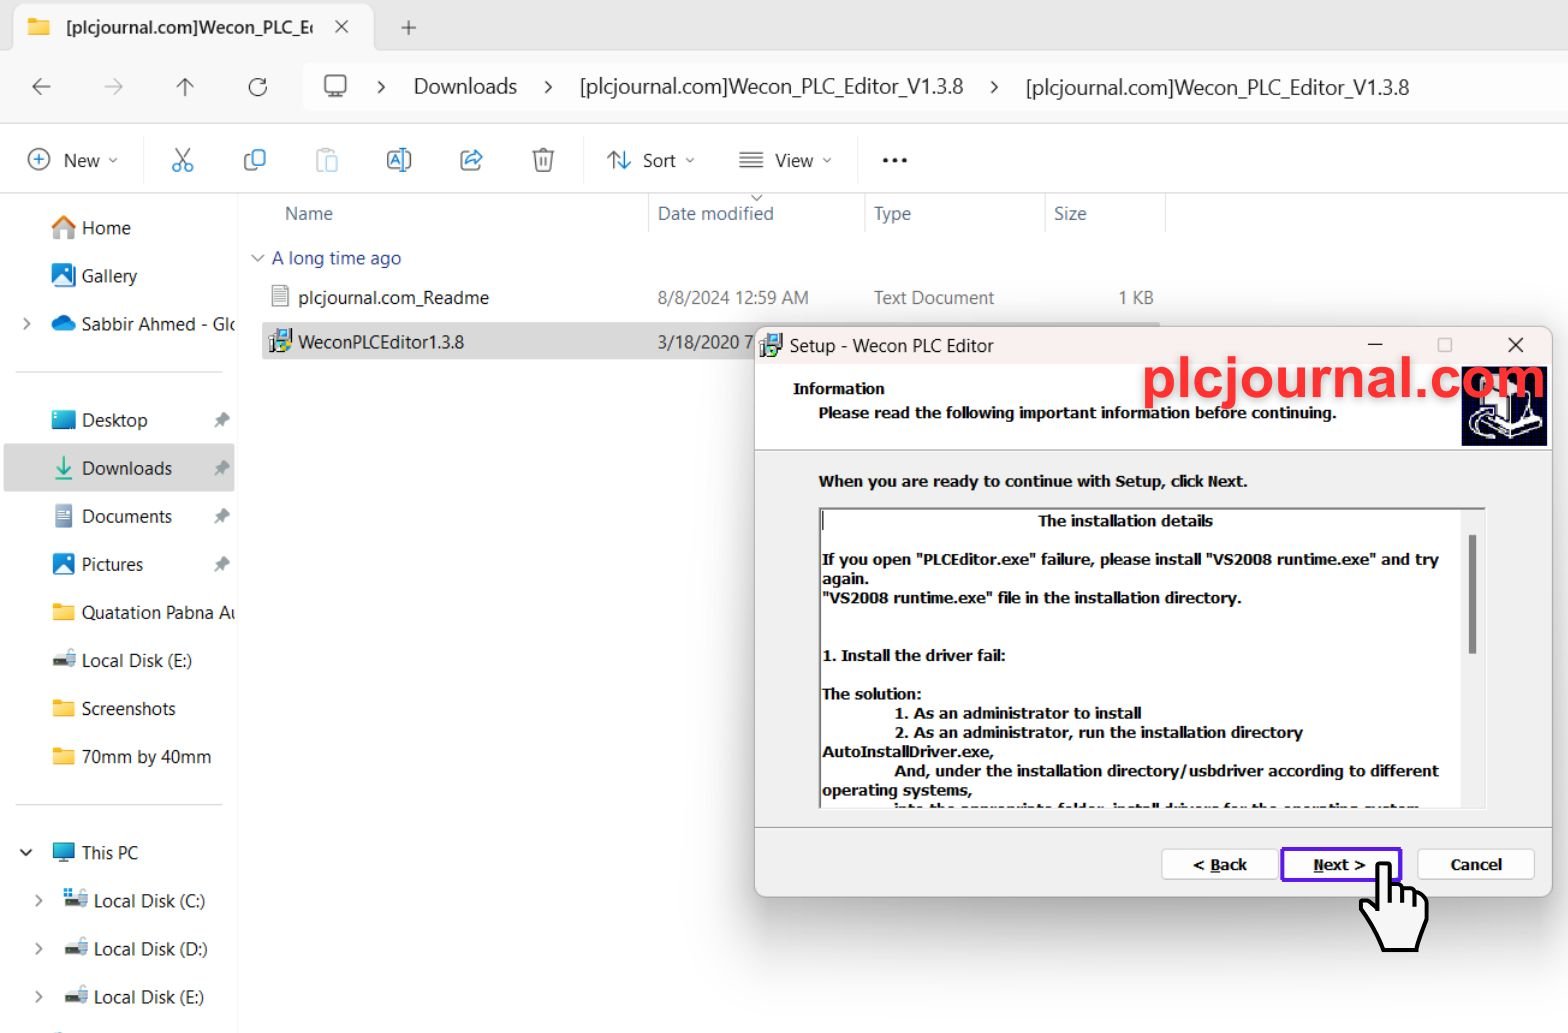The width and height of the screenshot is (1568, 1033).
Task: Close the Setup - Wecon PLC Editor window
Action: click(1515, 345)
